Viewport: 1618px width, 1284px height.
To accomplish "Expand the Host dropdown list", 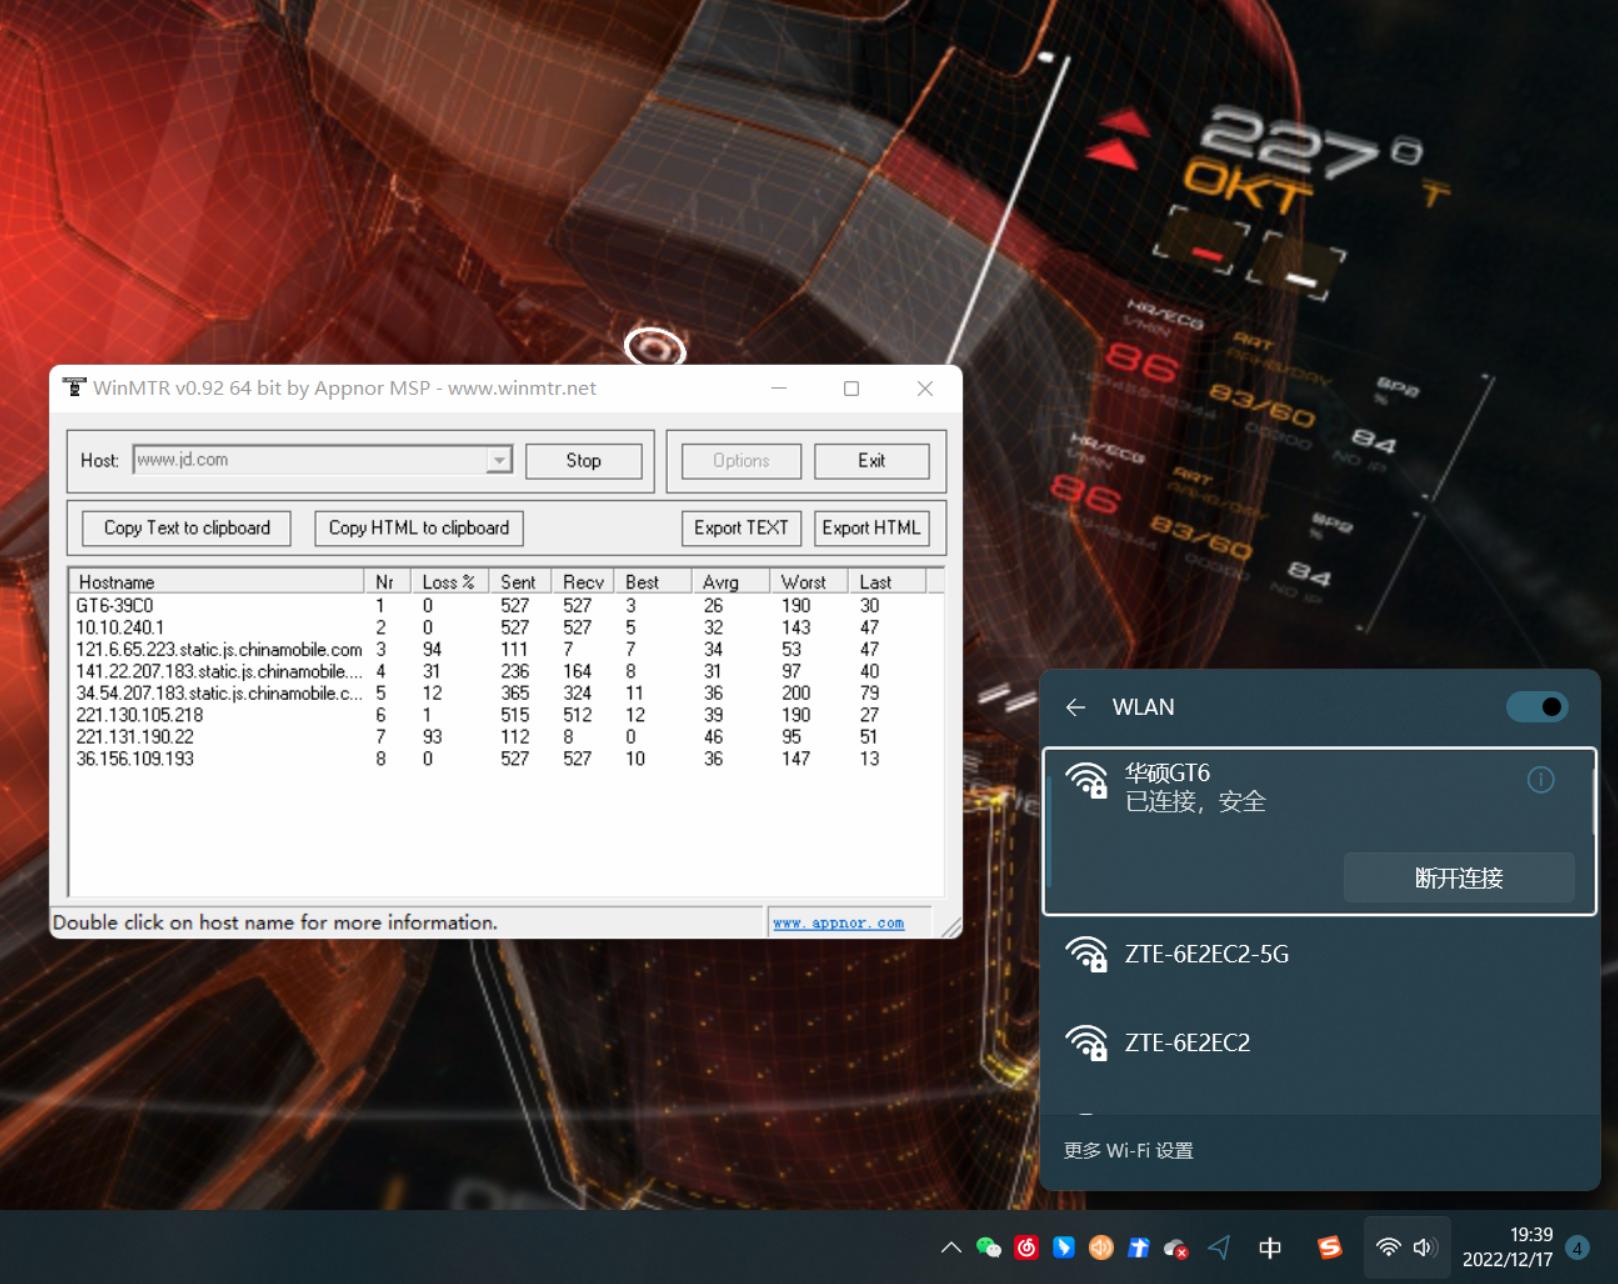I will click(498, 460).
